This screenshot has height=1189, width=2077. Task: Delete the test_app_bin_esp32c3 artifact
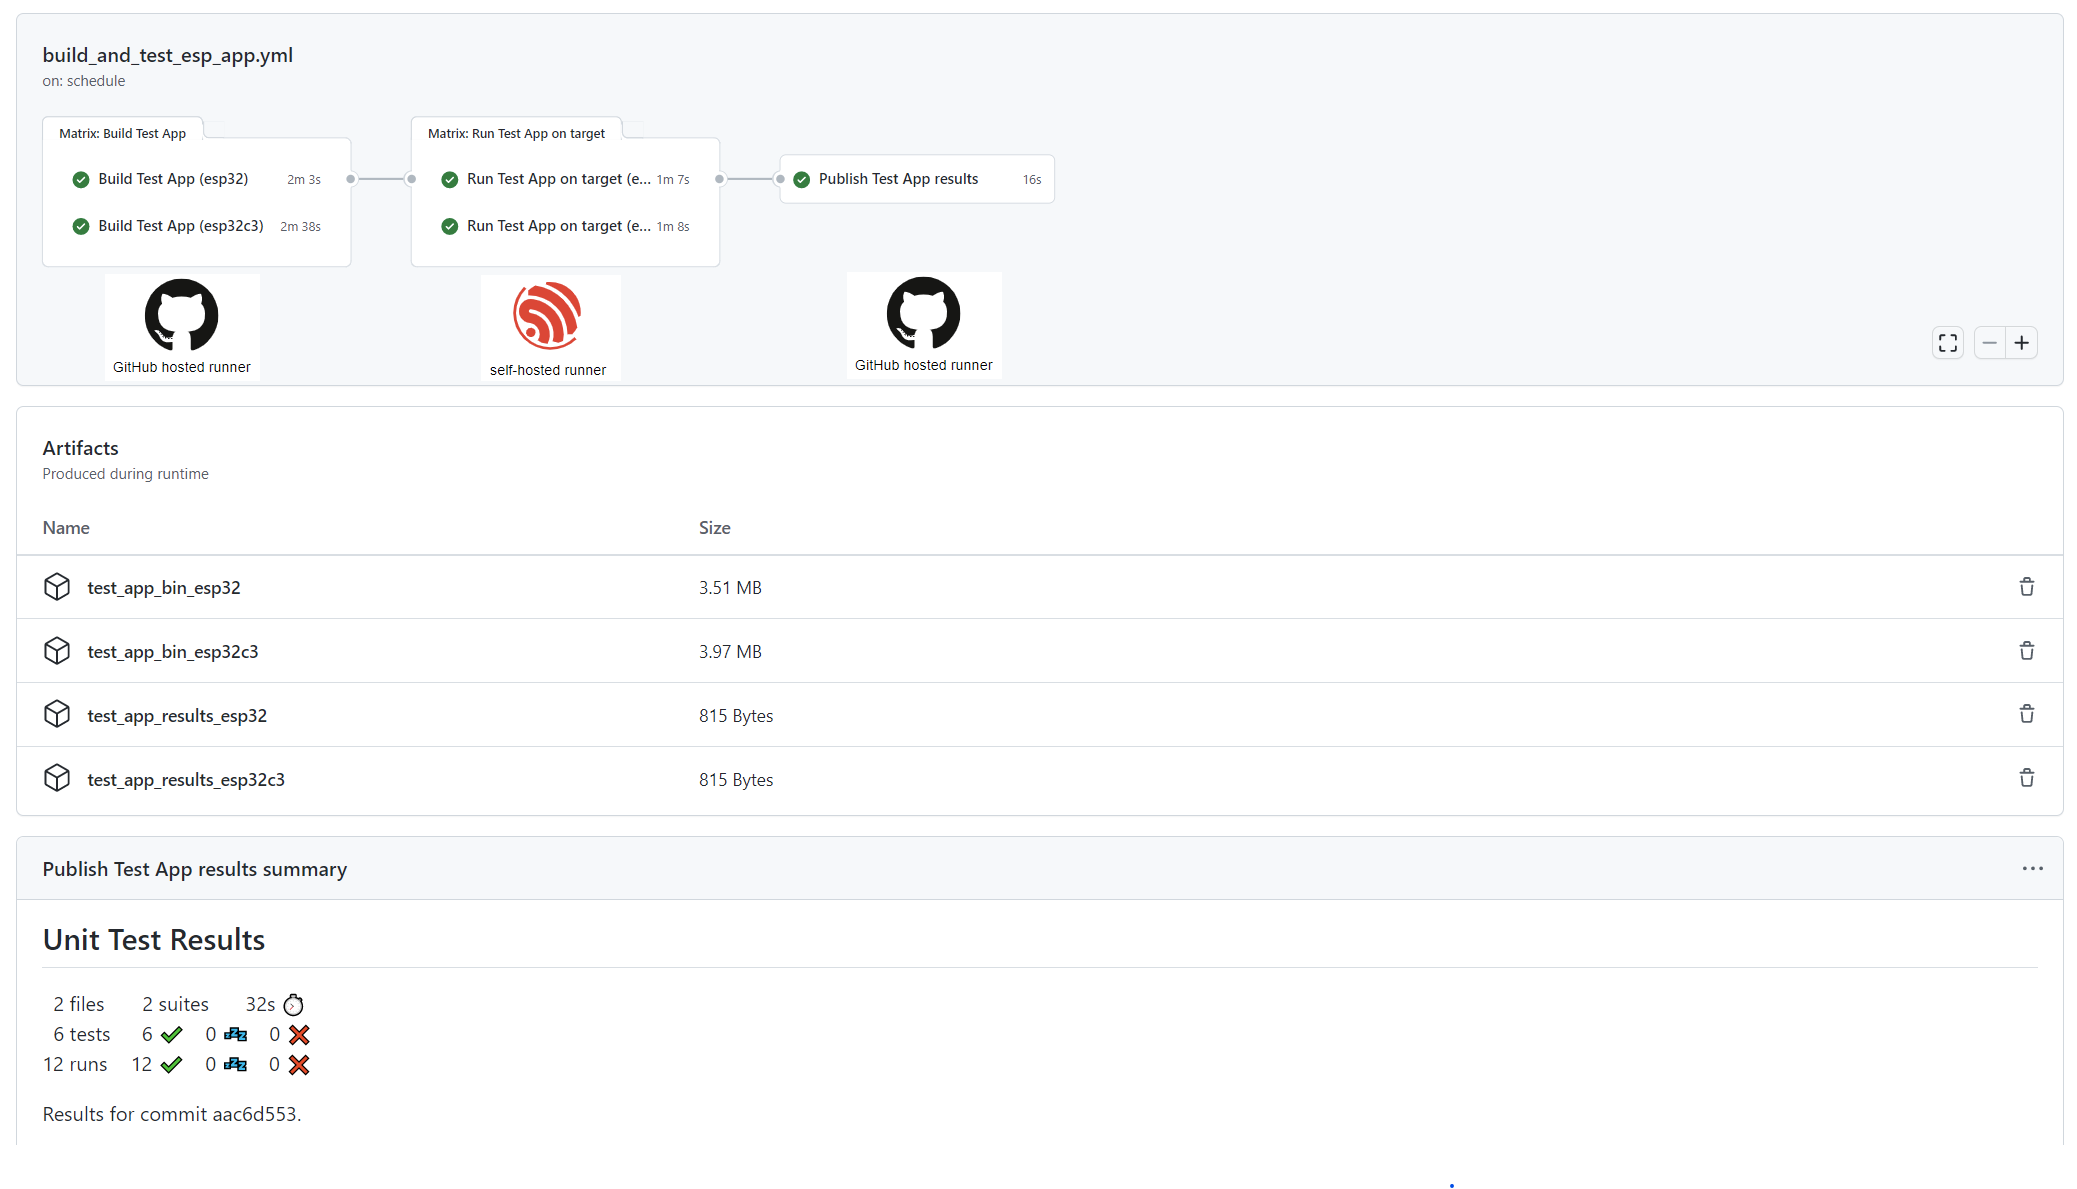point(2026,651)
